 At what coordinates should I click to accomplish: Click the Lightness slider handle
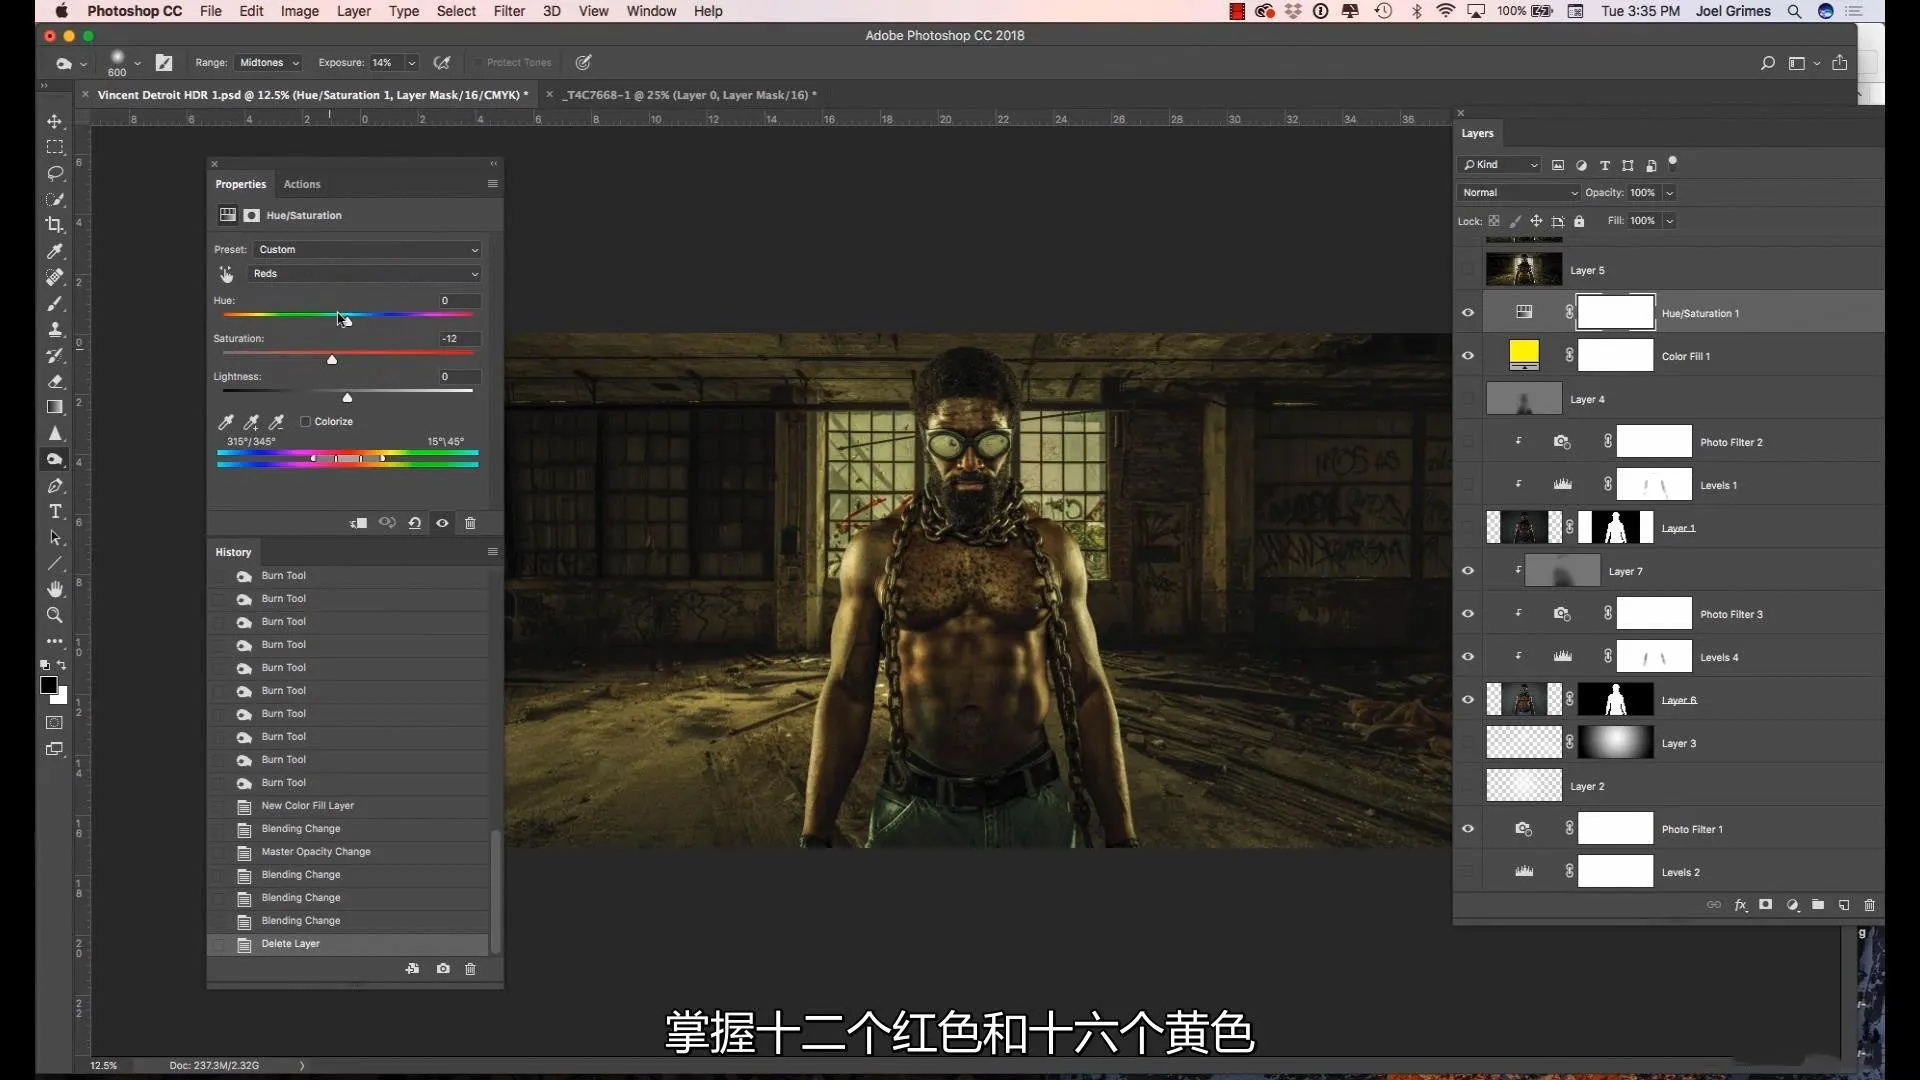click(347, 397)
